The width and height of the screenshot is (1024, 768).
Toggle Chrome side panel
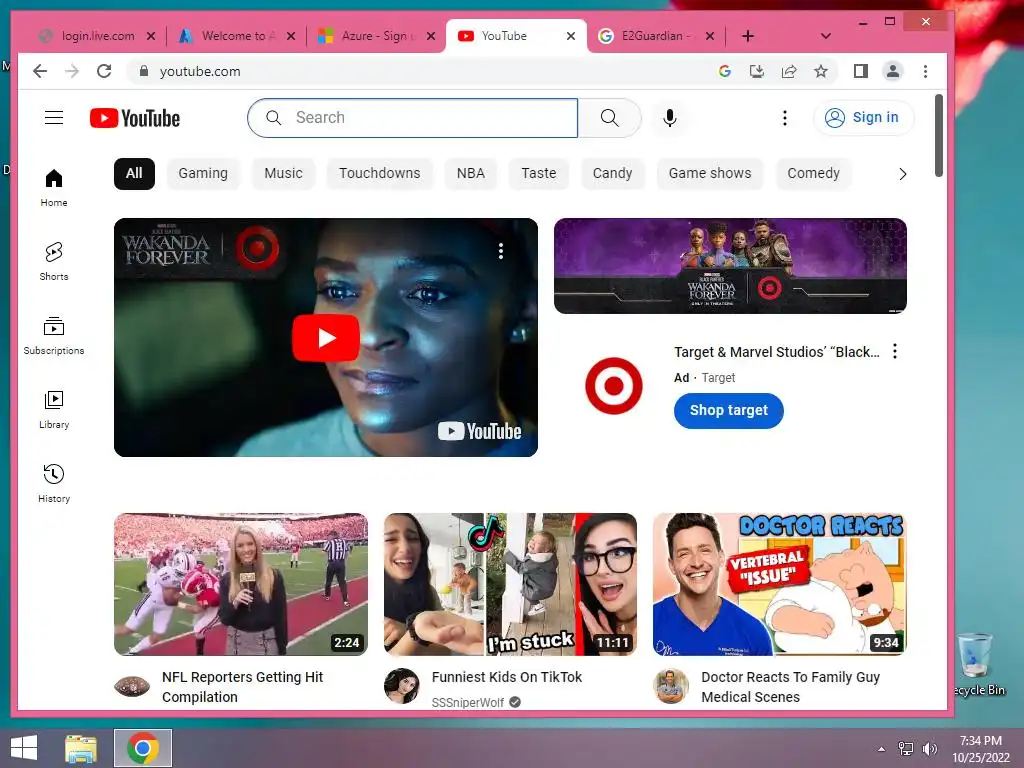tap(861, 71)
